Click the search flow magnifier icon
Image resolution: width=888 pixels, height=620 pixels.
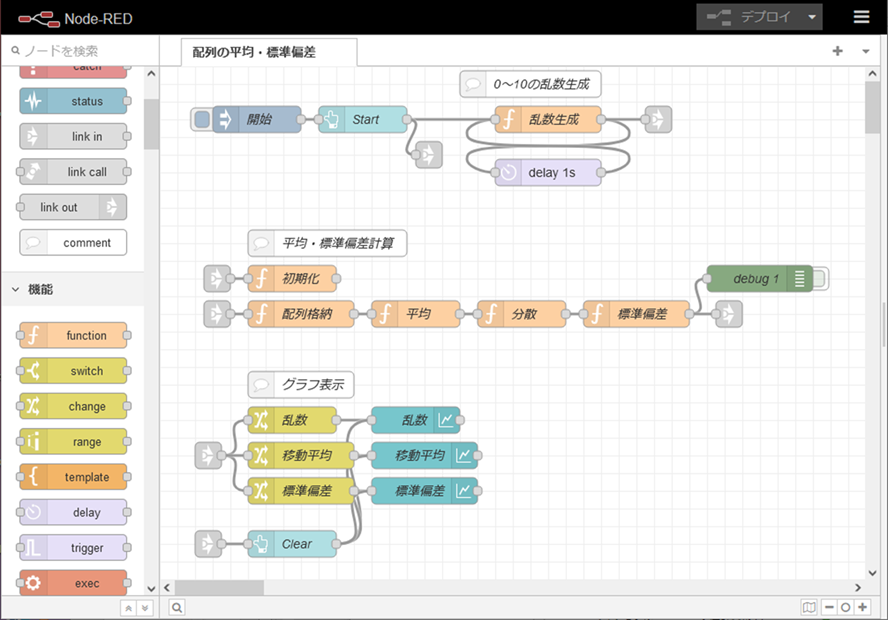pyautogui.click(x=177, y=607)
